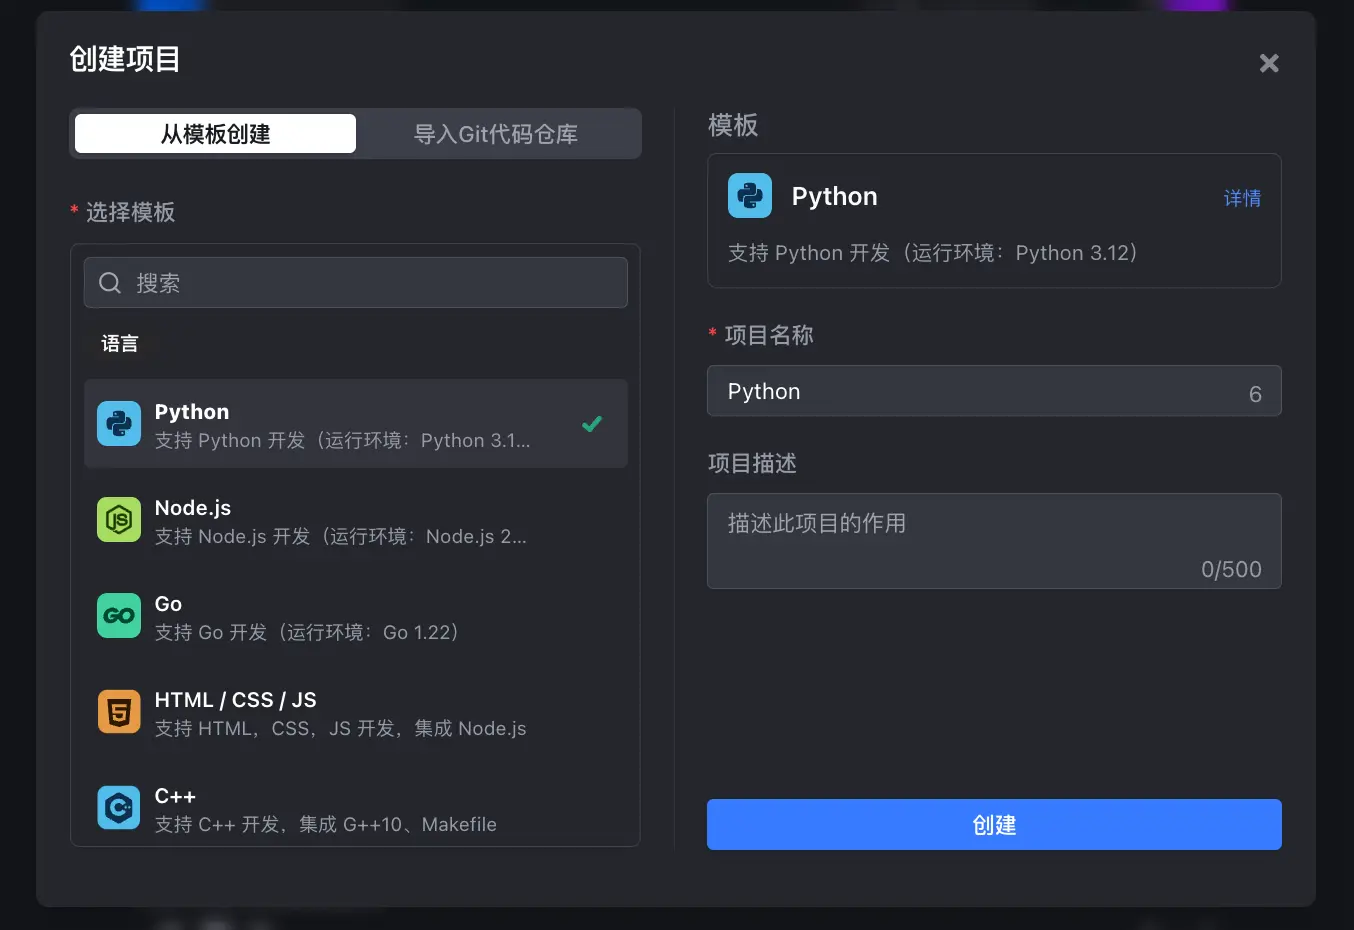This screenshot has height=930, width=1354.
Task: Click the magnifier icon in the search box
Action: pos(110,283)
